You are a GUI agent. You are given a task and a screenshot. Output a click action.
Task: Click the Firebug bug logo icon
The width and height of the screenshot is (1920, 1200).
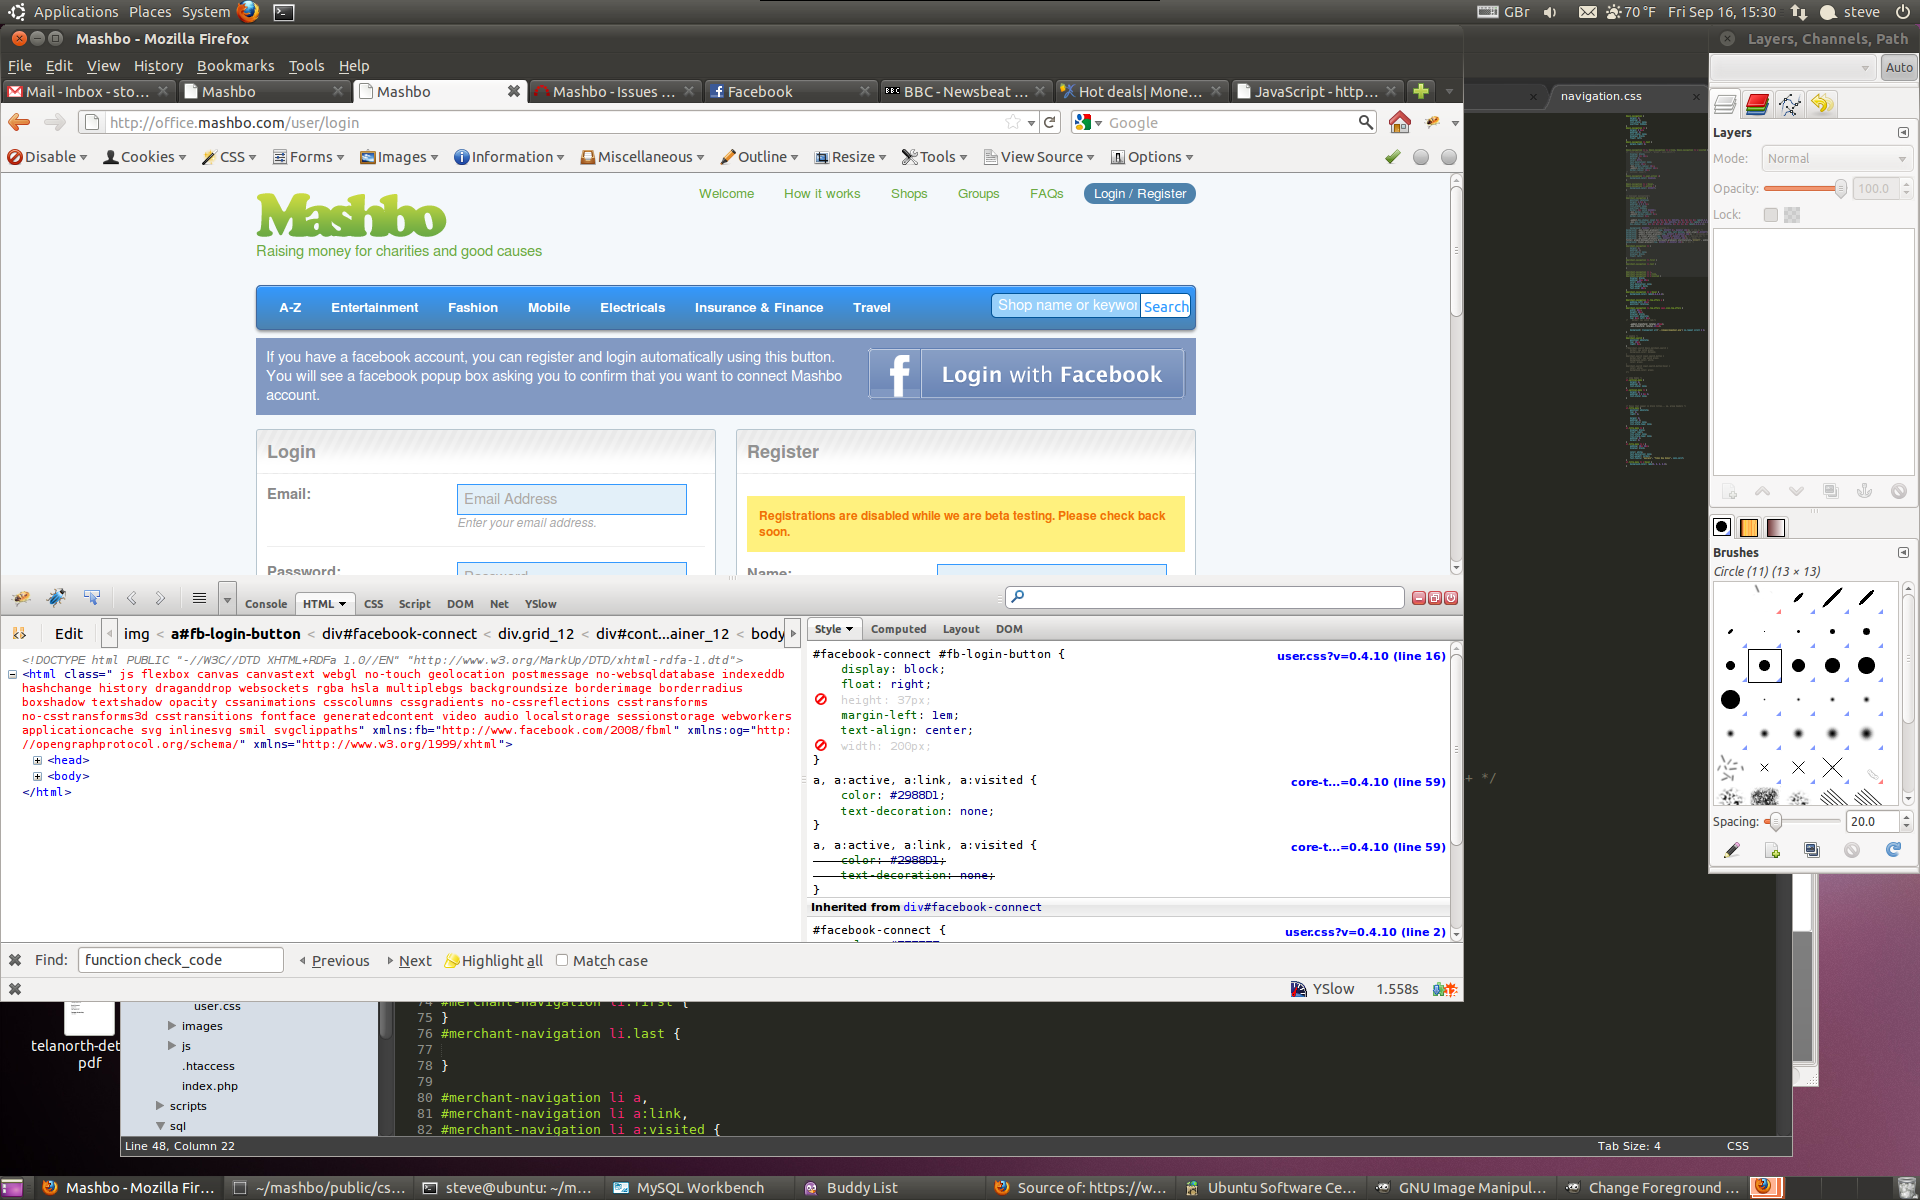tap(21, 598)
